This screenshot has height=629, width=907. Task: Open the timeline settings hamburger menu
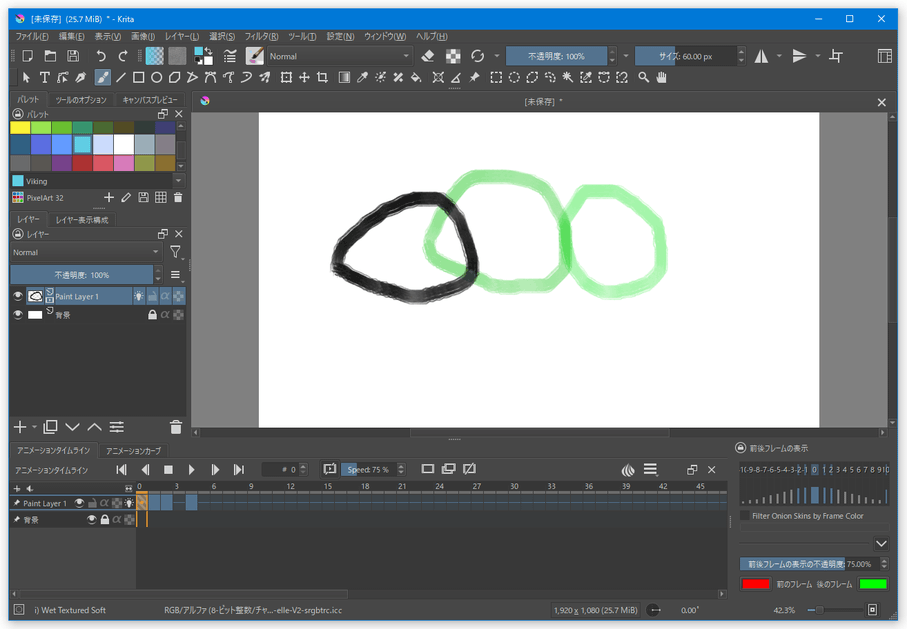point(650,469)
